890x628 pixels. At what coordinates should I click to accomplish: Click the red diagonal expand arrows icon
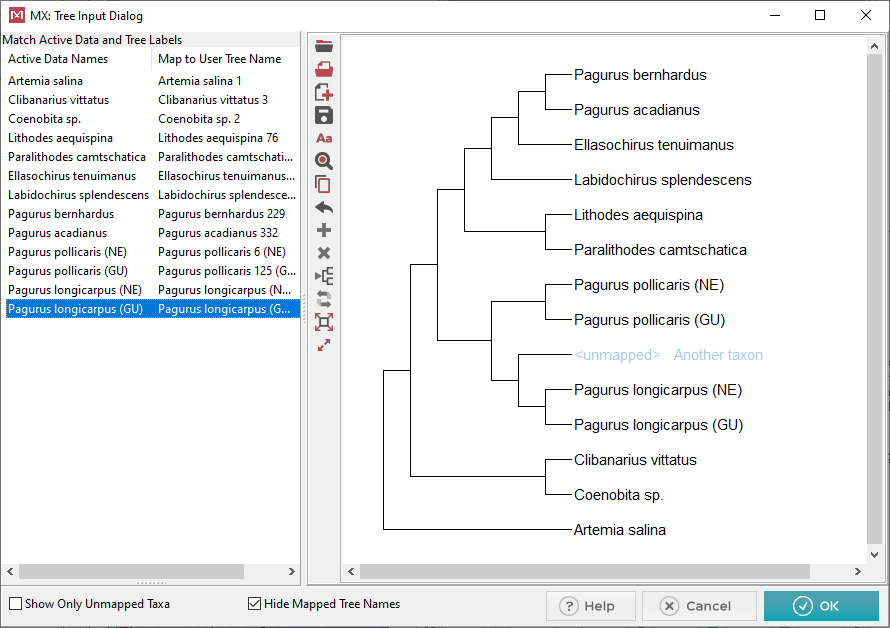pos(323,345)
